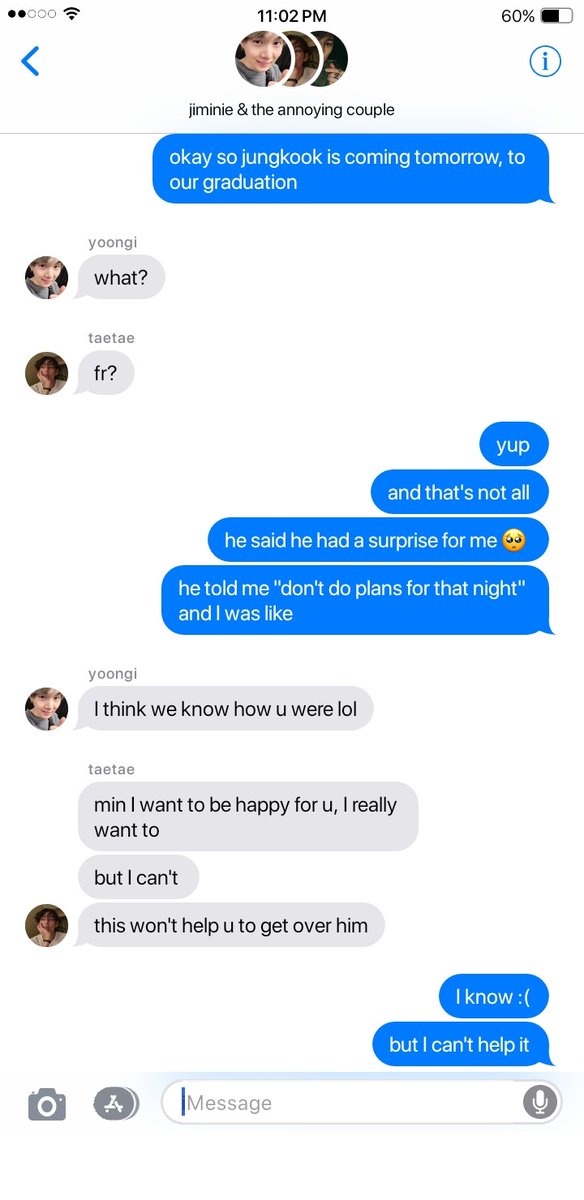Select "this won't help u to get over him"

click(231, 925)
